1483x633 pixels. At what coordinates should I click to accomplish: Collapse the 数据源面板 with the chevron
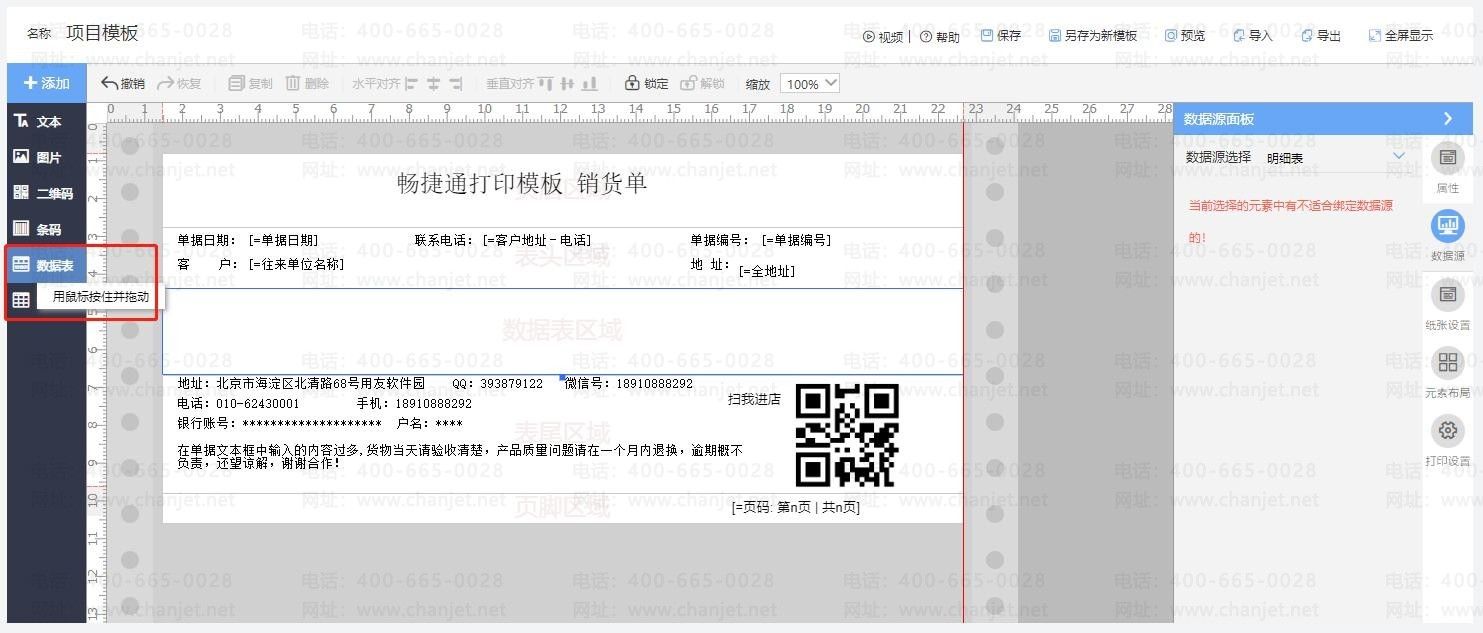(1447, 119)
